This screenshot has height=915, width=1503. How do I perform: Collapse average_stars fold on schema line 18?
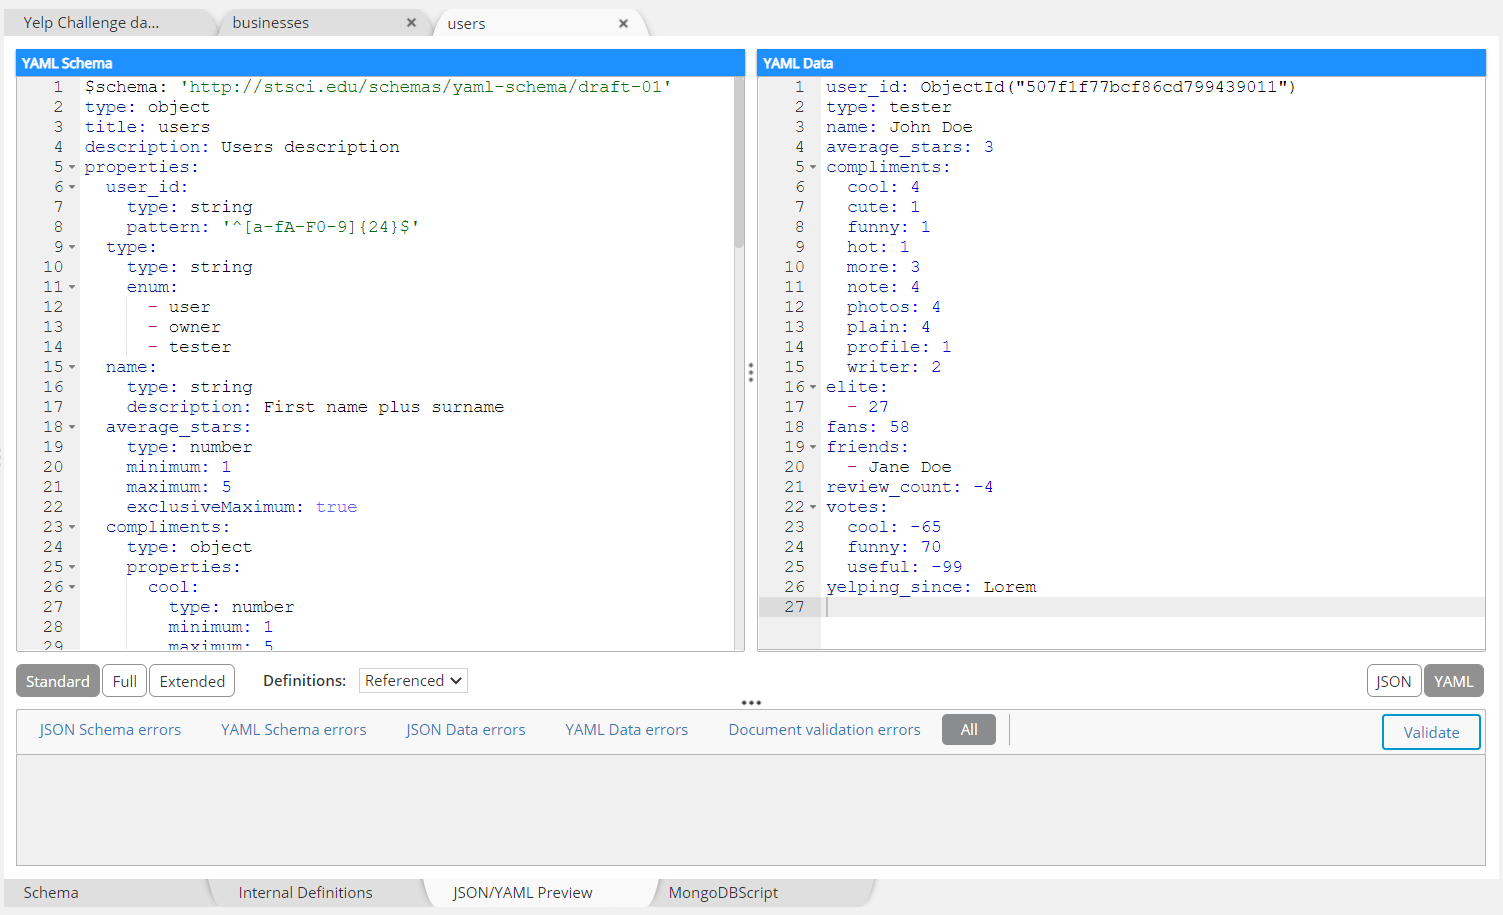click(72, 427)
